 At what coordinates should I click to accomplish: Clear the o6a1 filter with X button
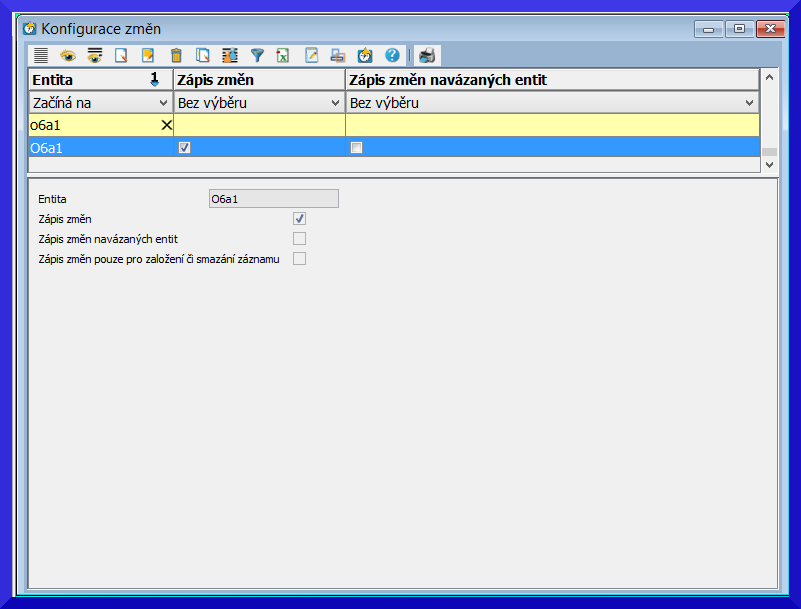click(x=166, y=125)
